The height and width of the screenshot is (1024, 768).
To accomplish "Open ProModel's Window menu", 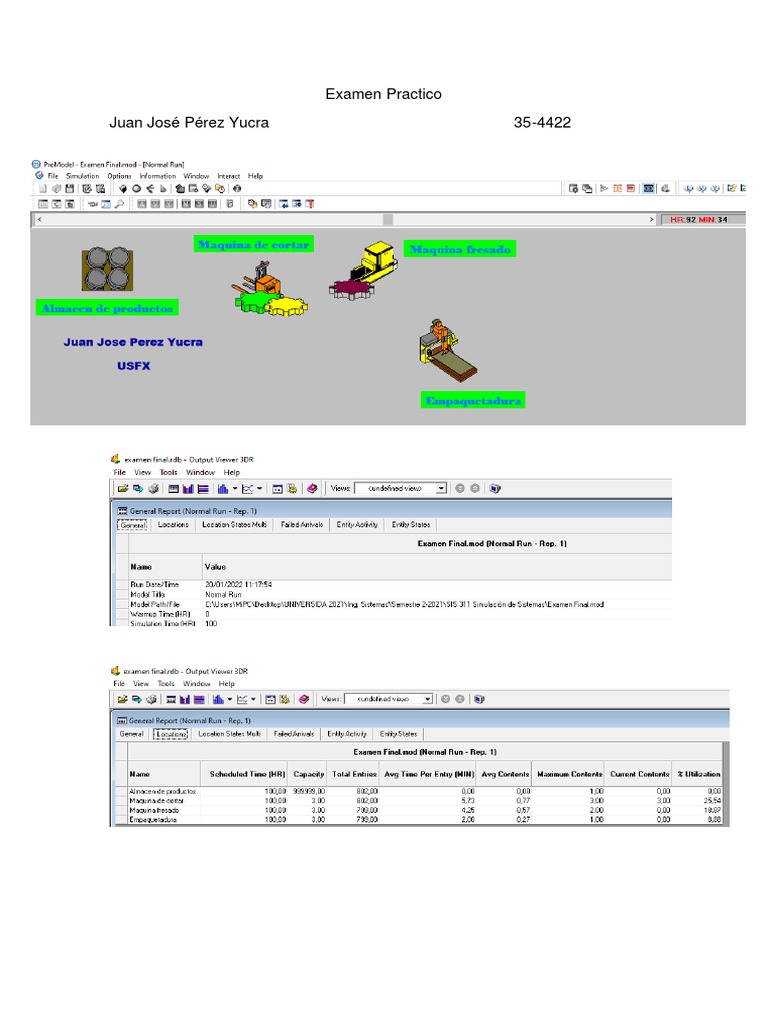I will point(196,176).
